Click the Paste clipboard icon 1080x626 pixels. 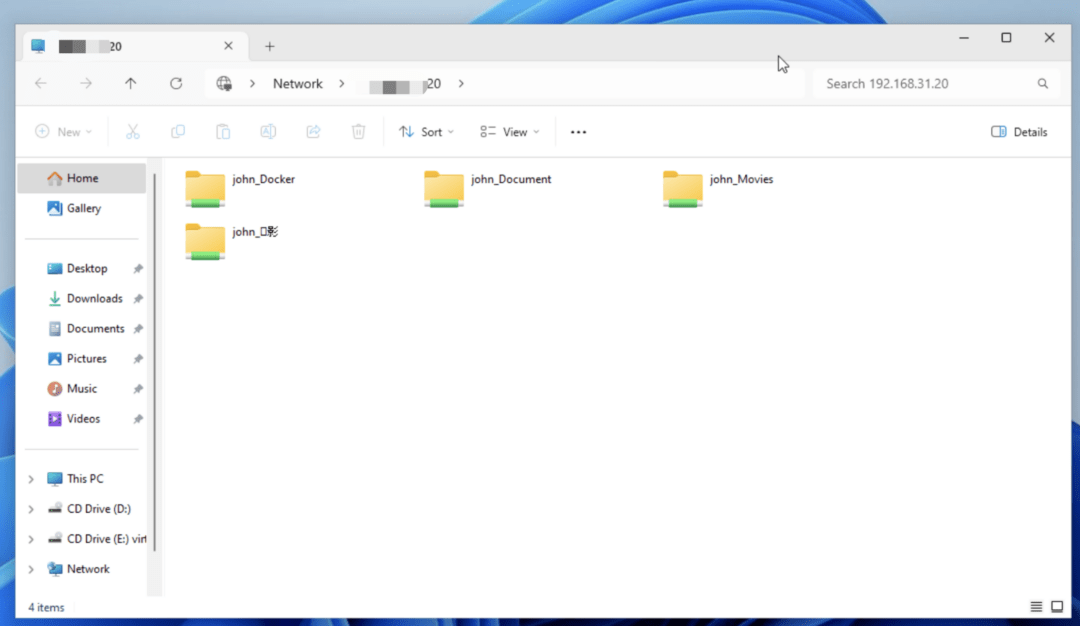click(x=222, y=132)
